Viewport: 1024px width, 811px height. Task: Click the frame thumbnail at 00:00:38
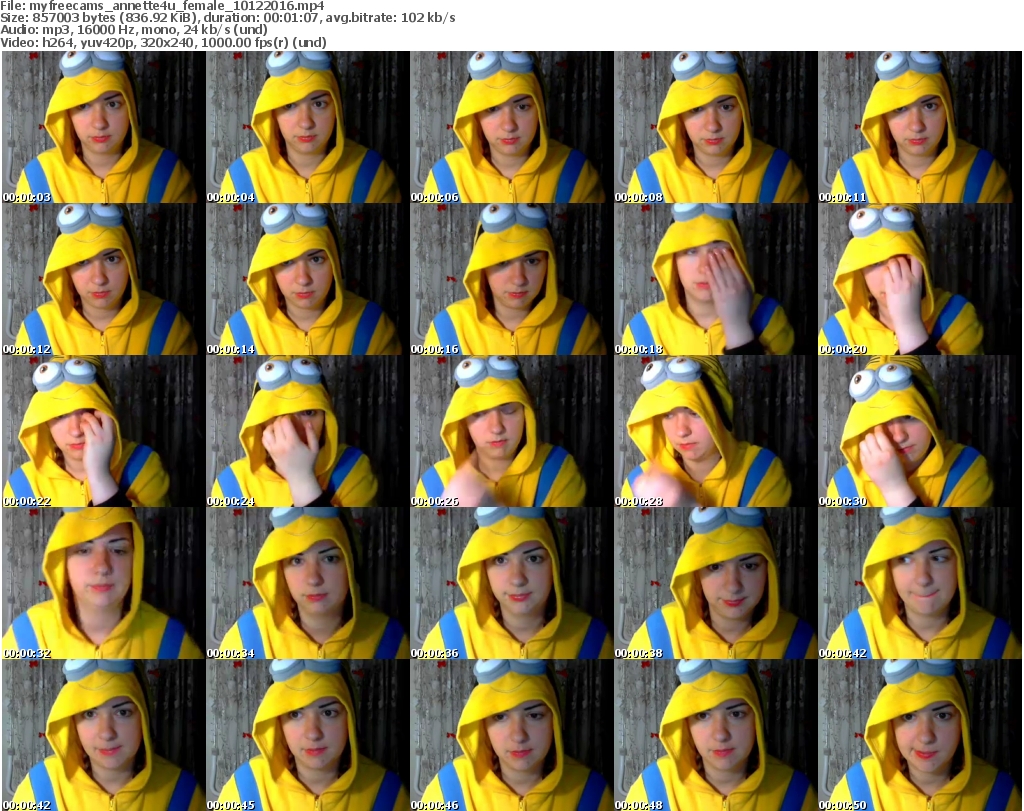coord(715,583)
